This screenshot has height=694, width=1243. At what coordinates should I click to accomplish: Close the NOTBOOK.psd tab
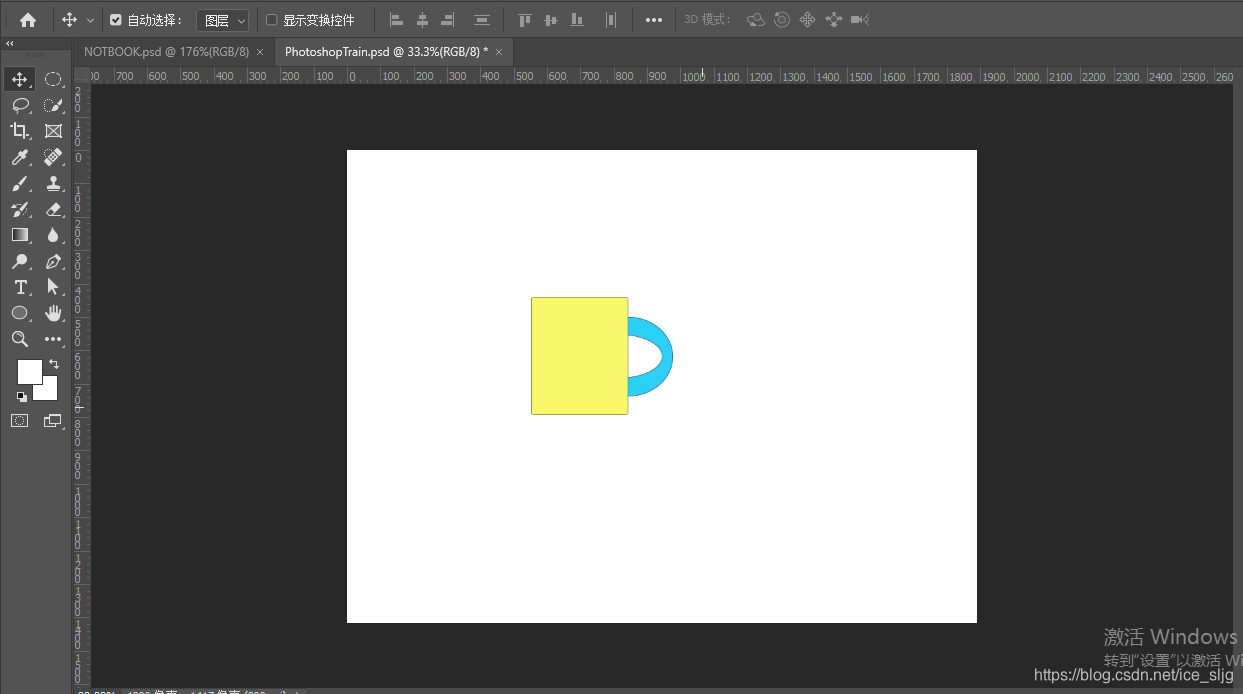point(260,51)
